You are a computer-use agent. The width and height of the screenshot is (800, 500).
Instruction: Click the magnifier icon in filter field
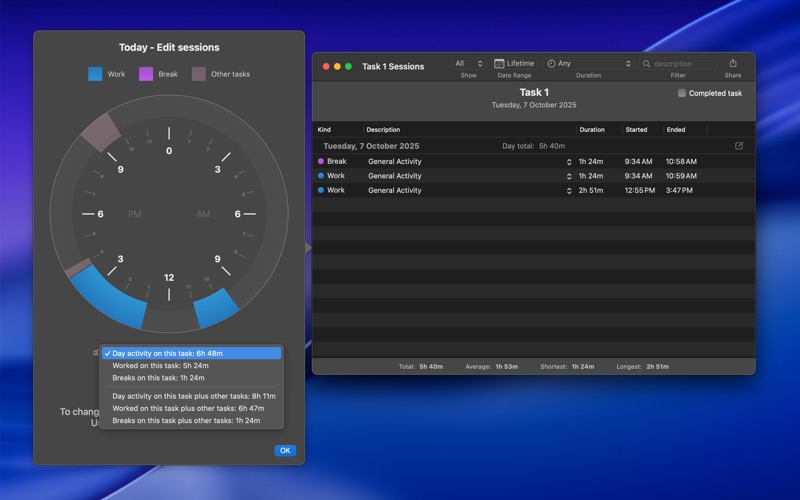coord(646,64)
